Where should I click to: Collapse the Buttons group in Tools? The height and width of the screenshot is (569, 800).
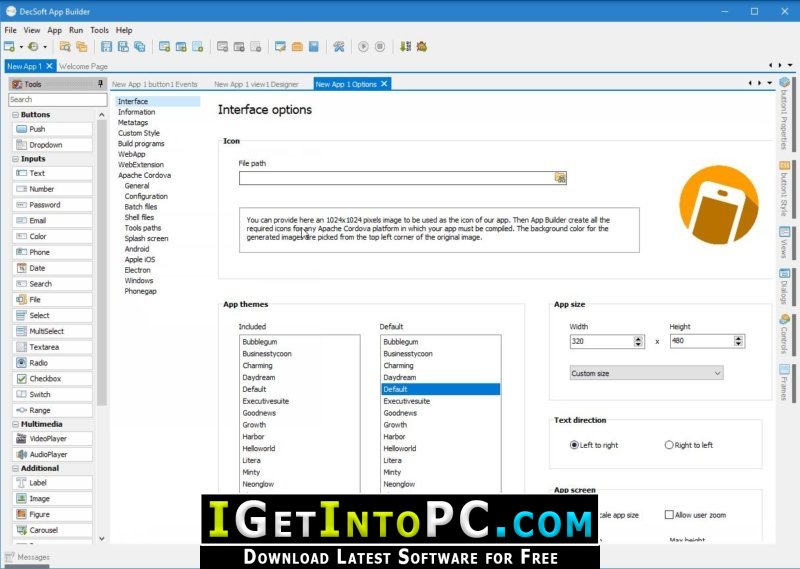coord(15,115)
